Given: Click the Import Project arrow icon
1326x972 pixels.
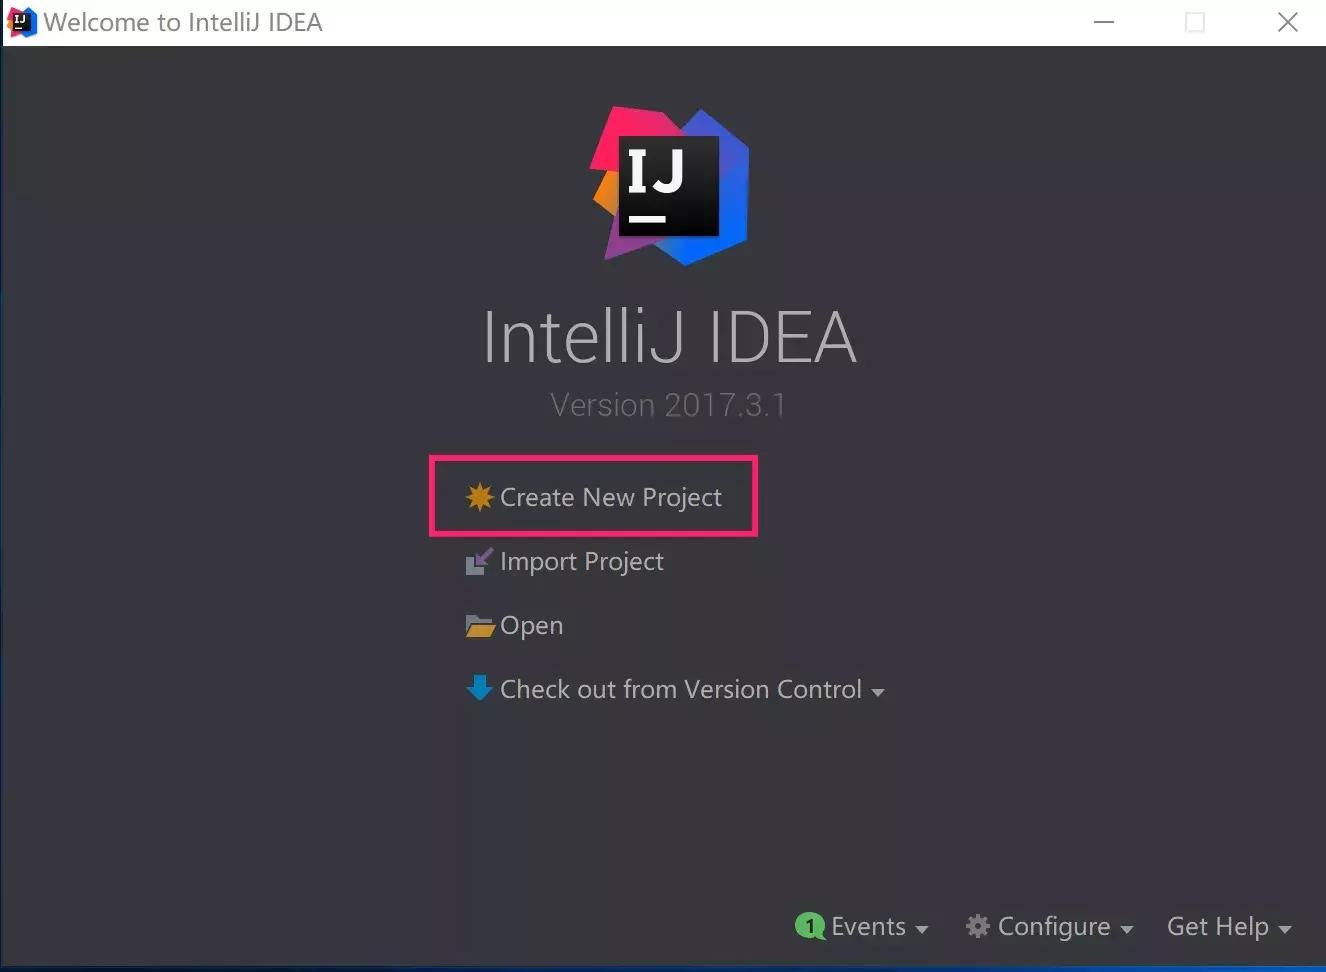Looking at the screenshot, I should point(479,561).
